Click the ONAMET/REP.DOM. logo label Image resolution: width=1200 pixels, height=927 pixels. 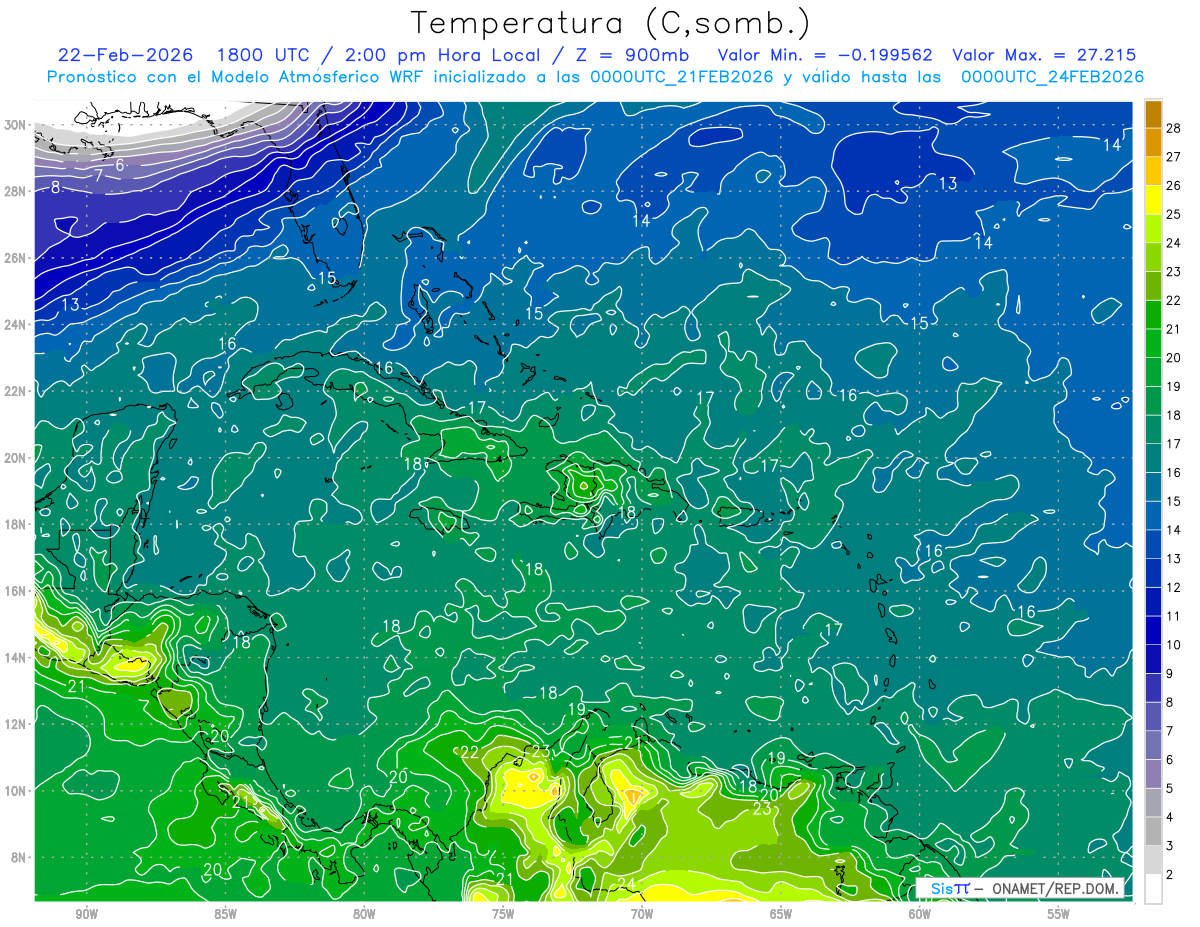[1020, 889]
